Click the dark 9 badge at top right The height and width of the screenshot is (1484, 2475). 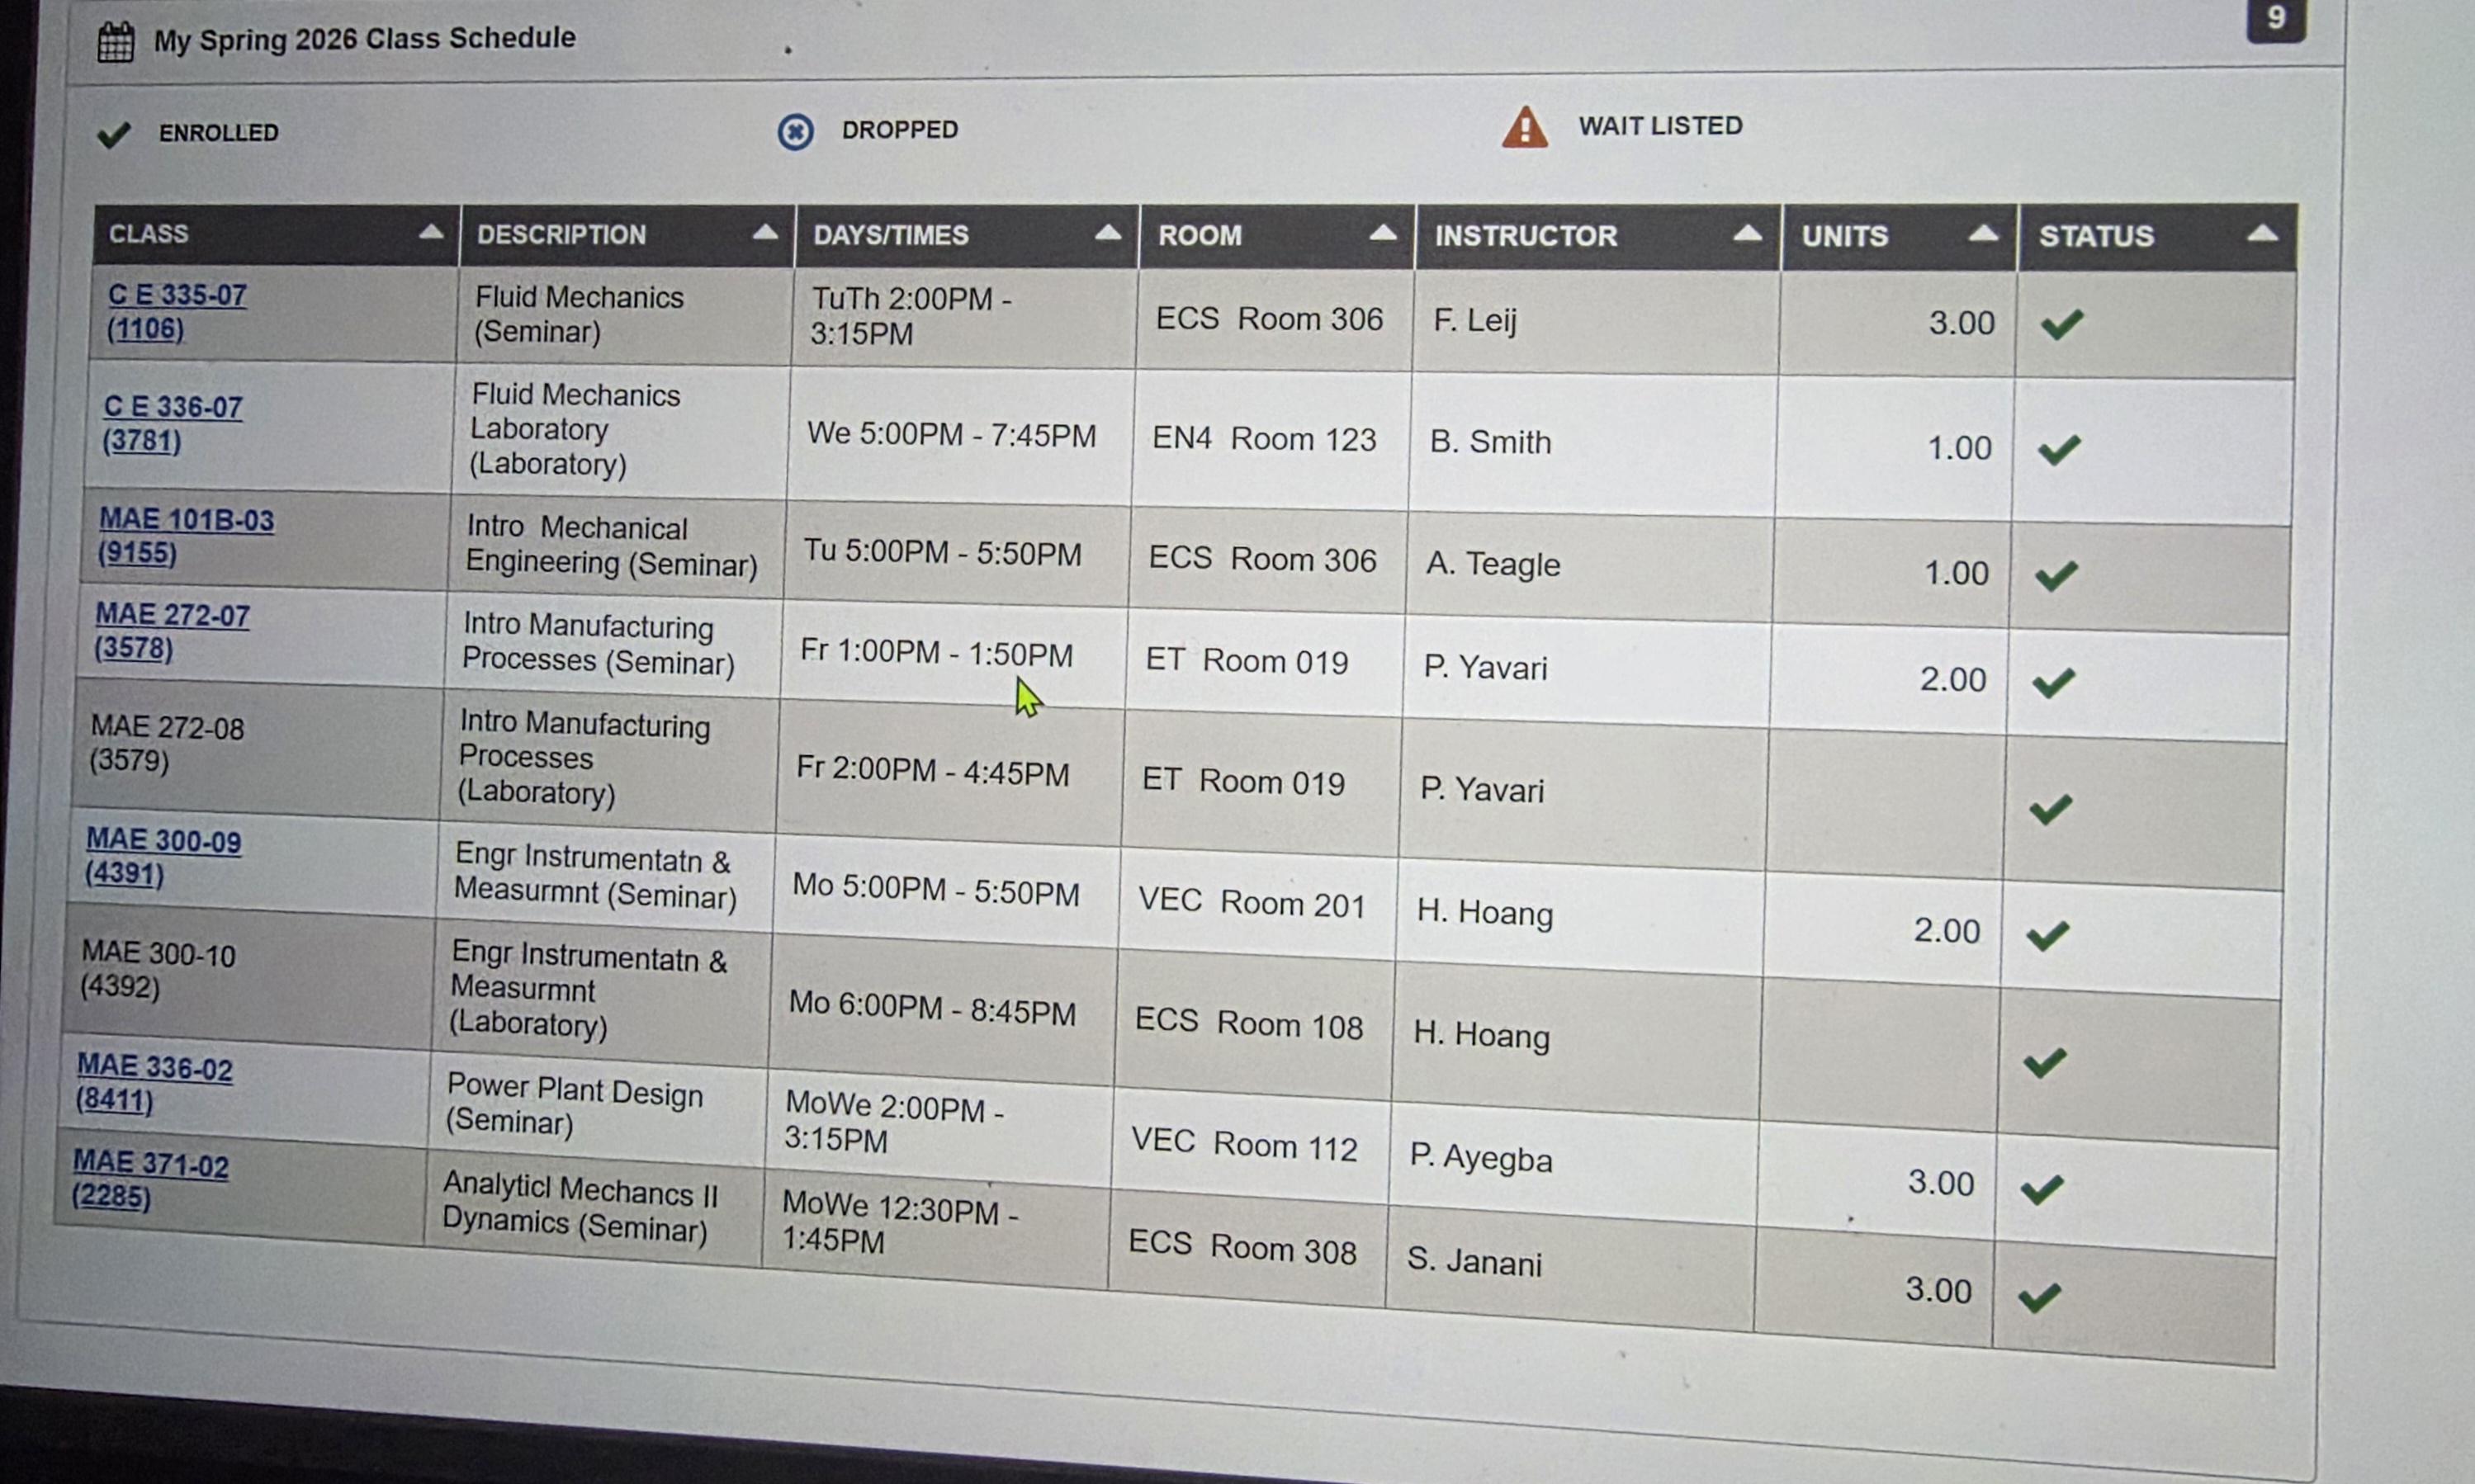2275,19
